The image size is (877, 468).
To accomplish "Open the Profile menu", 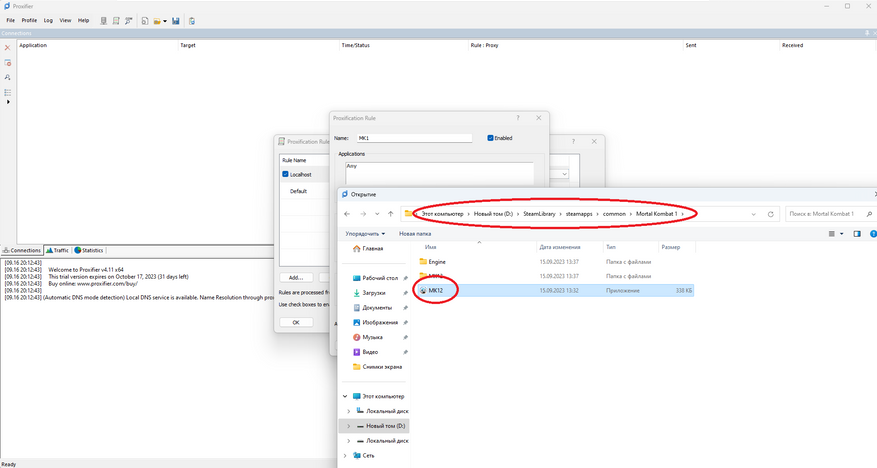I will tap(29, 21).
